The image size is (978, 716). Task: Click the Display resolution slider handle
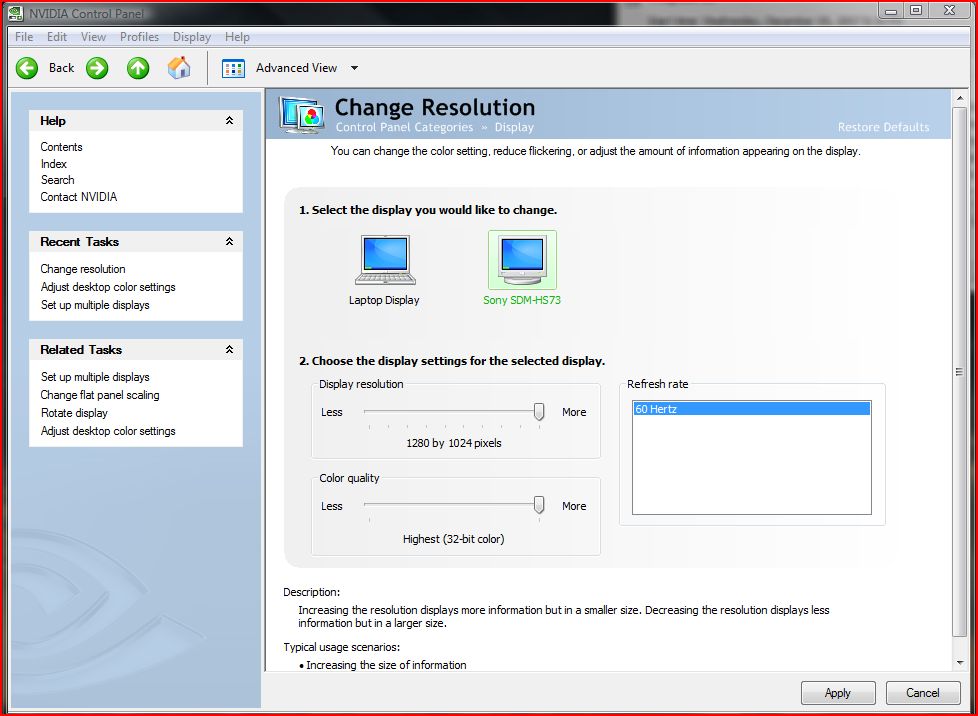(539, 412)
